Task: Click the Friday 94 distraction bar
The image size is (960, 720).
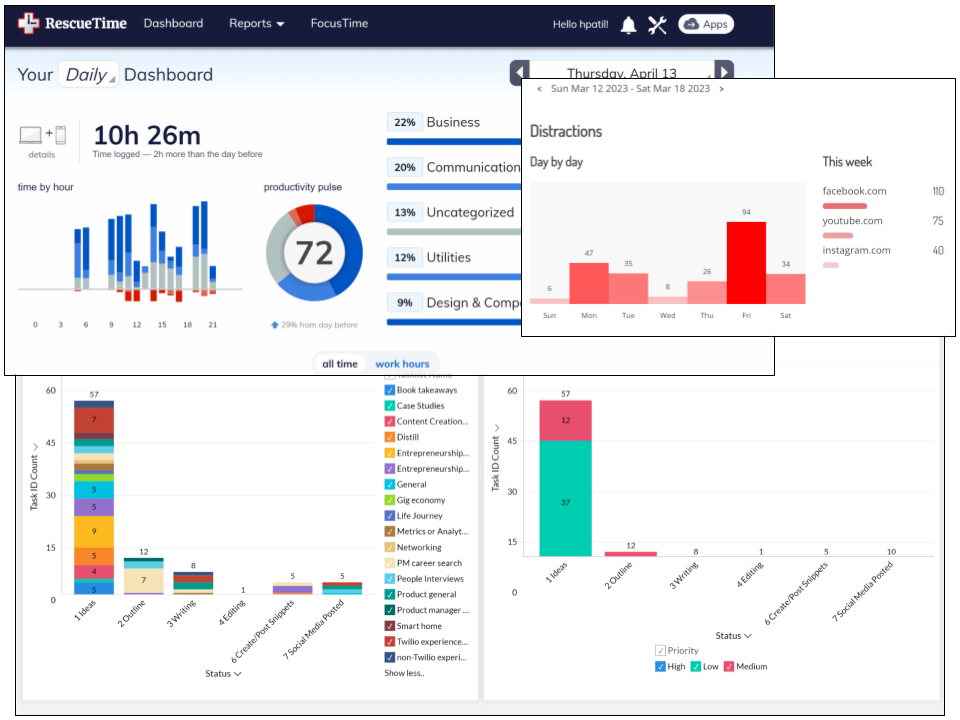Action: click(x=746, y=263)
